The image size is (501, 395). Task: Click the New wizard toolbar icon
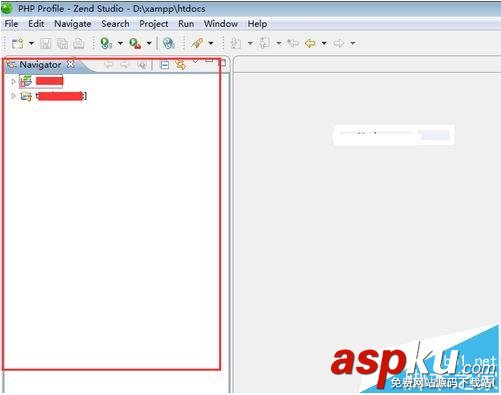click(x=17, y=44)
